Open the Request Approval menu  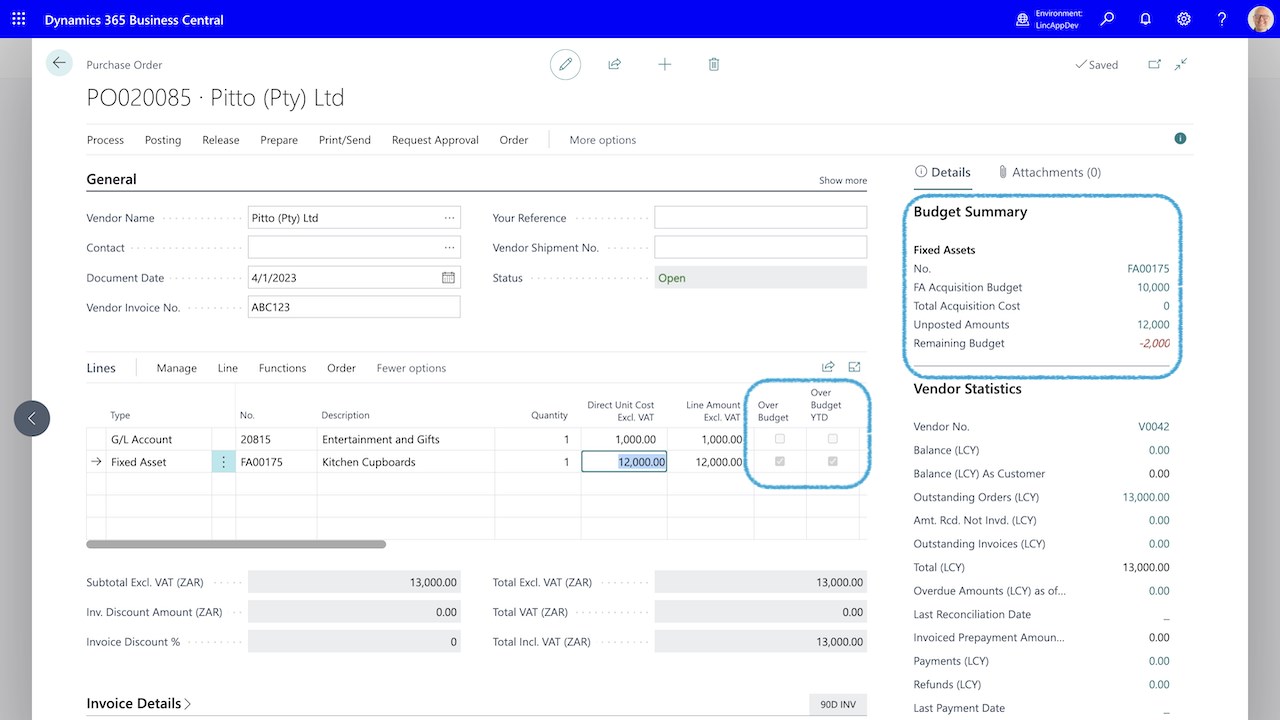[x=435, y=140]
